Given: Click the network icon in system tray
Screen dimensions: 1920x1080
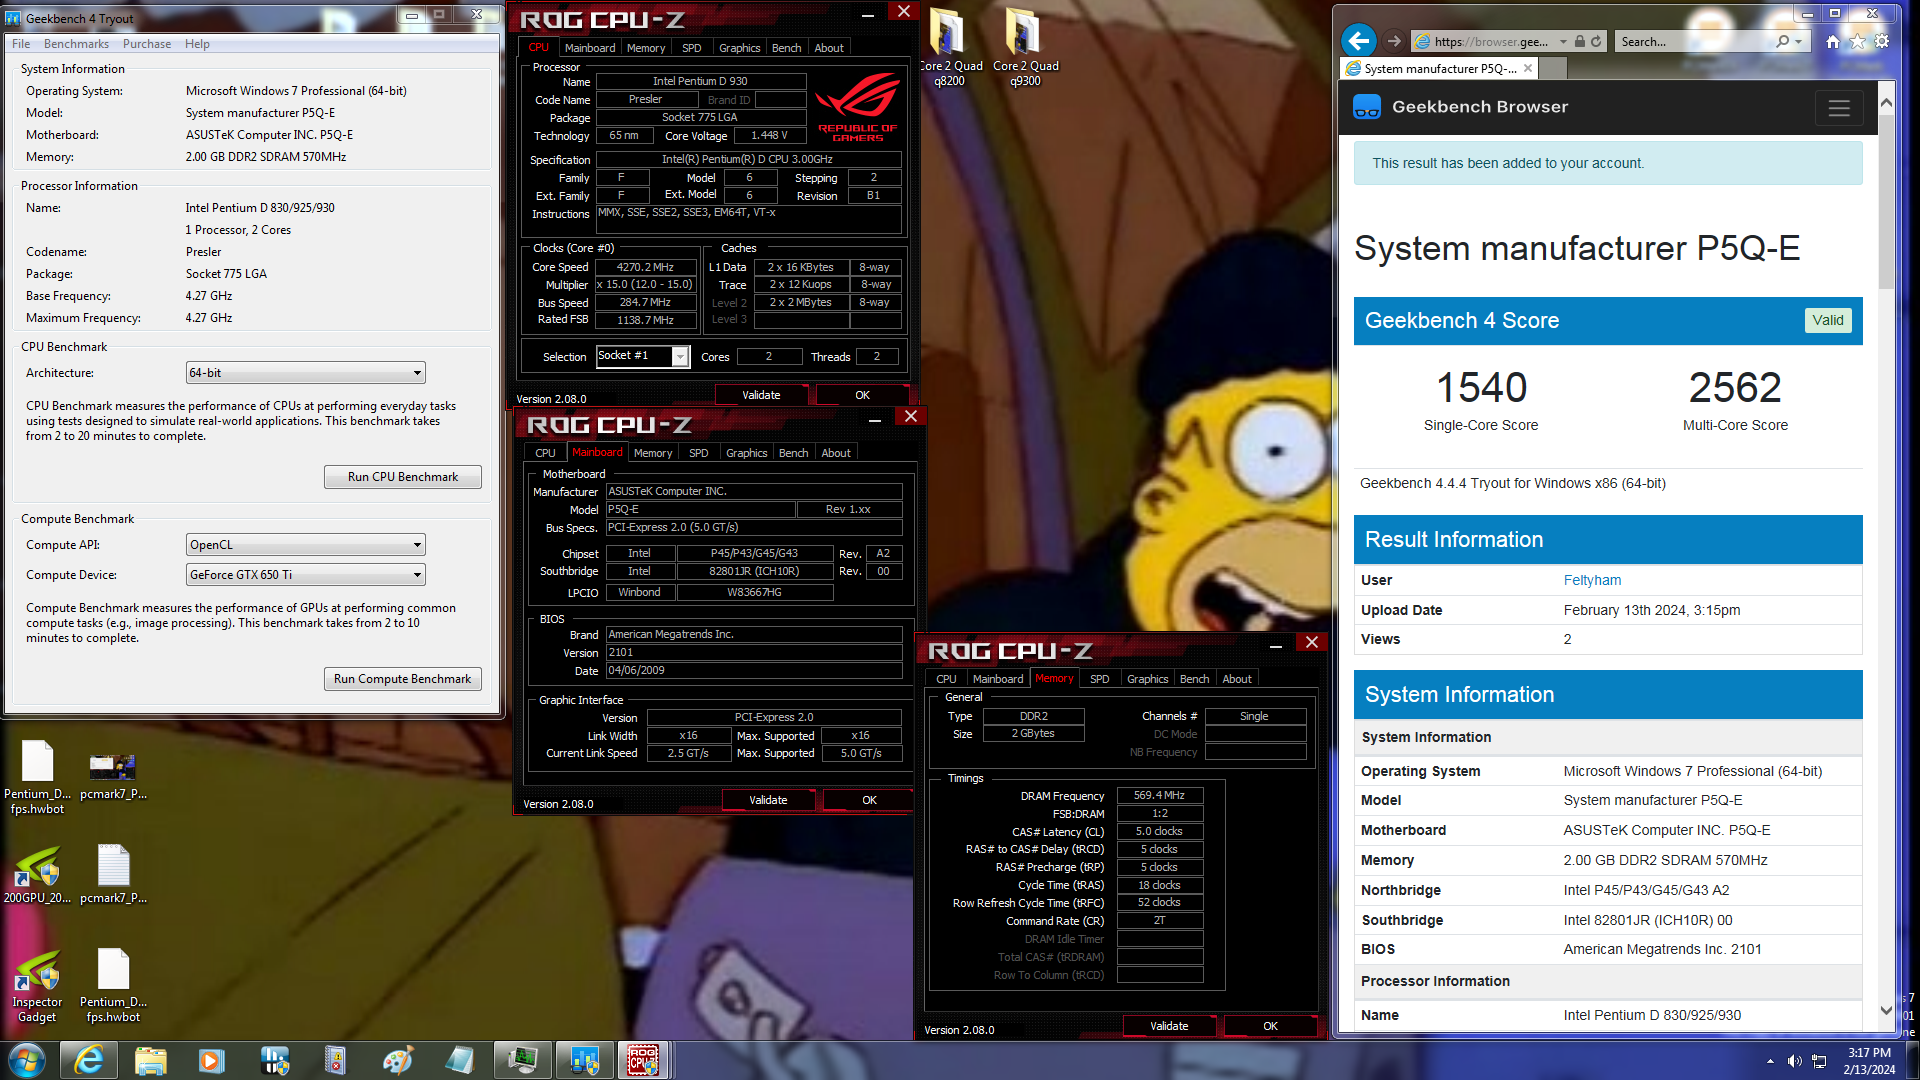Looking at the screenshot, I should pos(1819,1061).
